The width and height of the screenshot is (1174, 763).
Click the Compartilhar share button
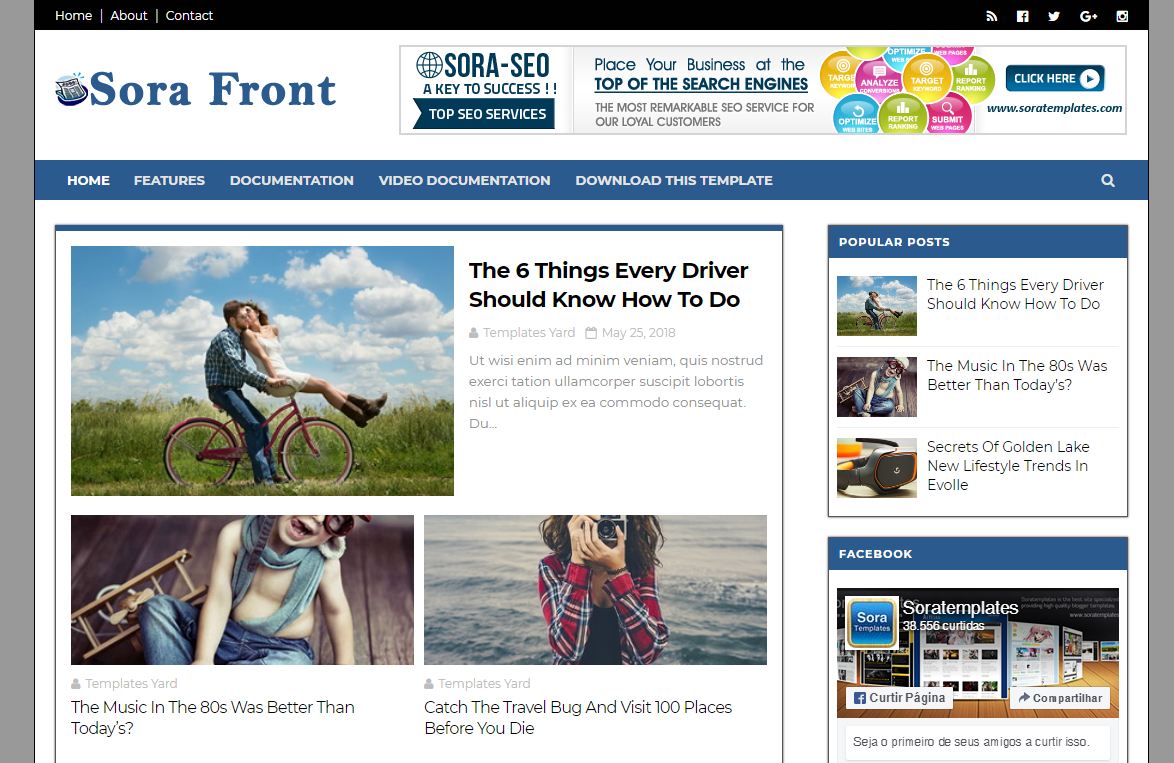coord(1059,698)
